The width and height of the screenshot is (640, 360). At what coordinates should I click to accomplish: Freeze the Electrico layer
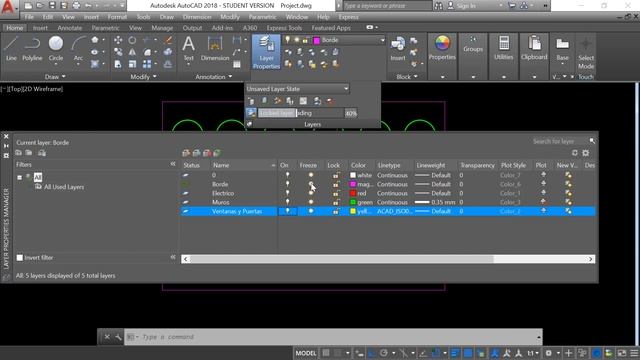pyautogui.click(x=311, y=193)
